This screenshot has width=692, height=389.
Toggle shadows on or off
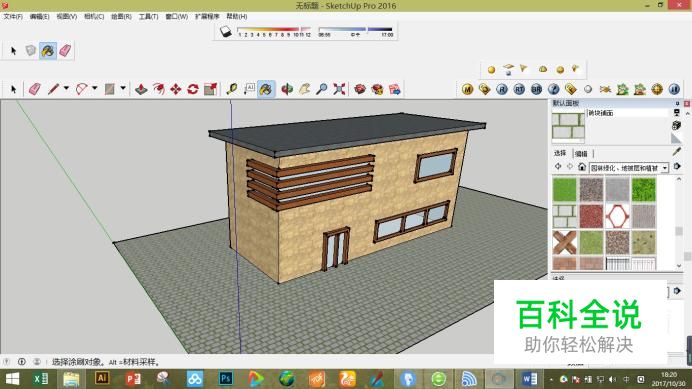[226, 32]
